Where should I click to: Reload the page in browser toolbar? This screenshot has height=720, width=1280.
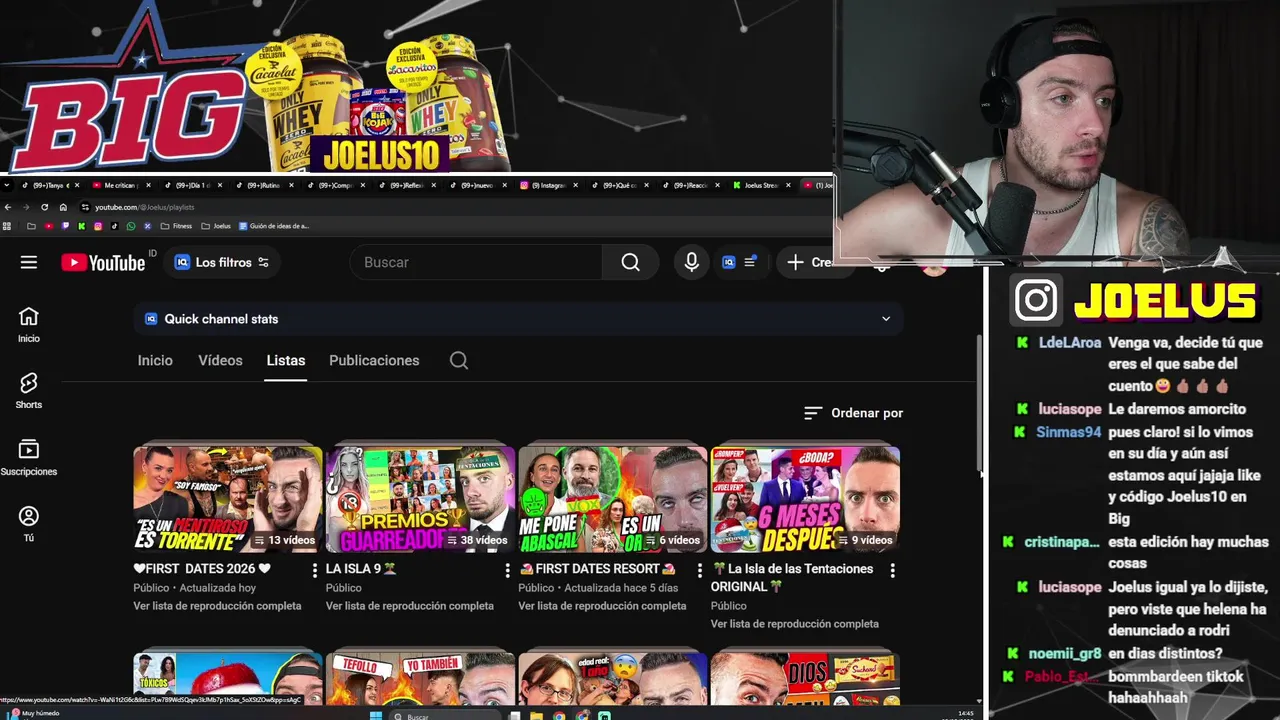click(44, 207)
